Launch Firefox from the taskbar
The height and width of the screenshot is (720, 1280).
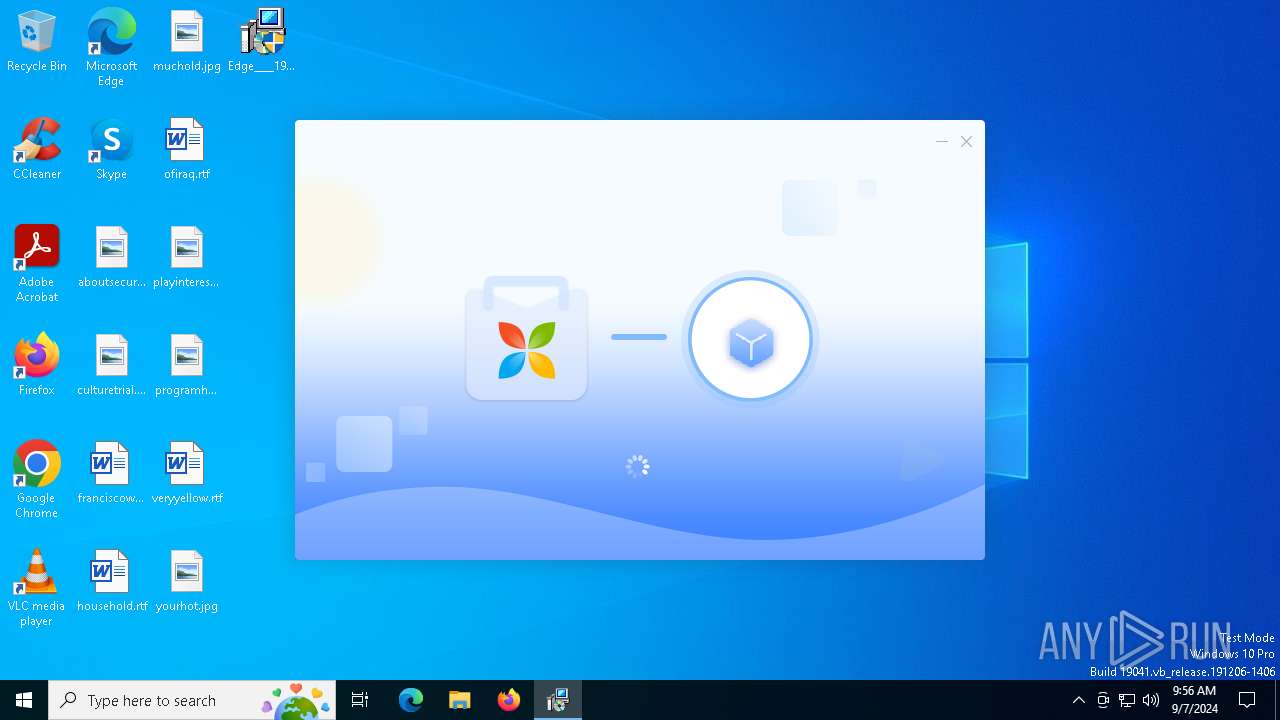pyautogui.click(x=509, y=700)
